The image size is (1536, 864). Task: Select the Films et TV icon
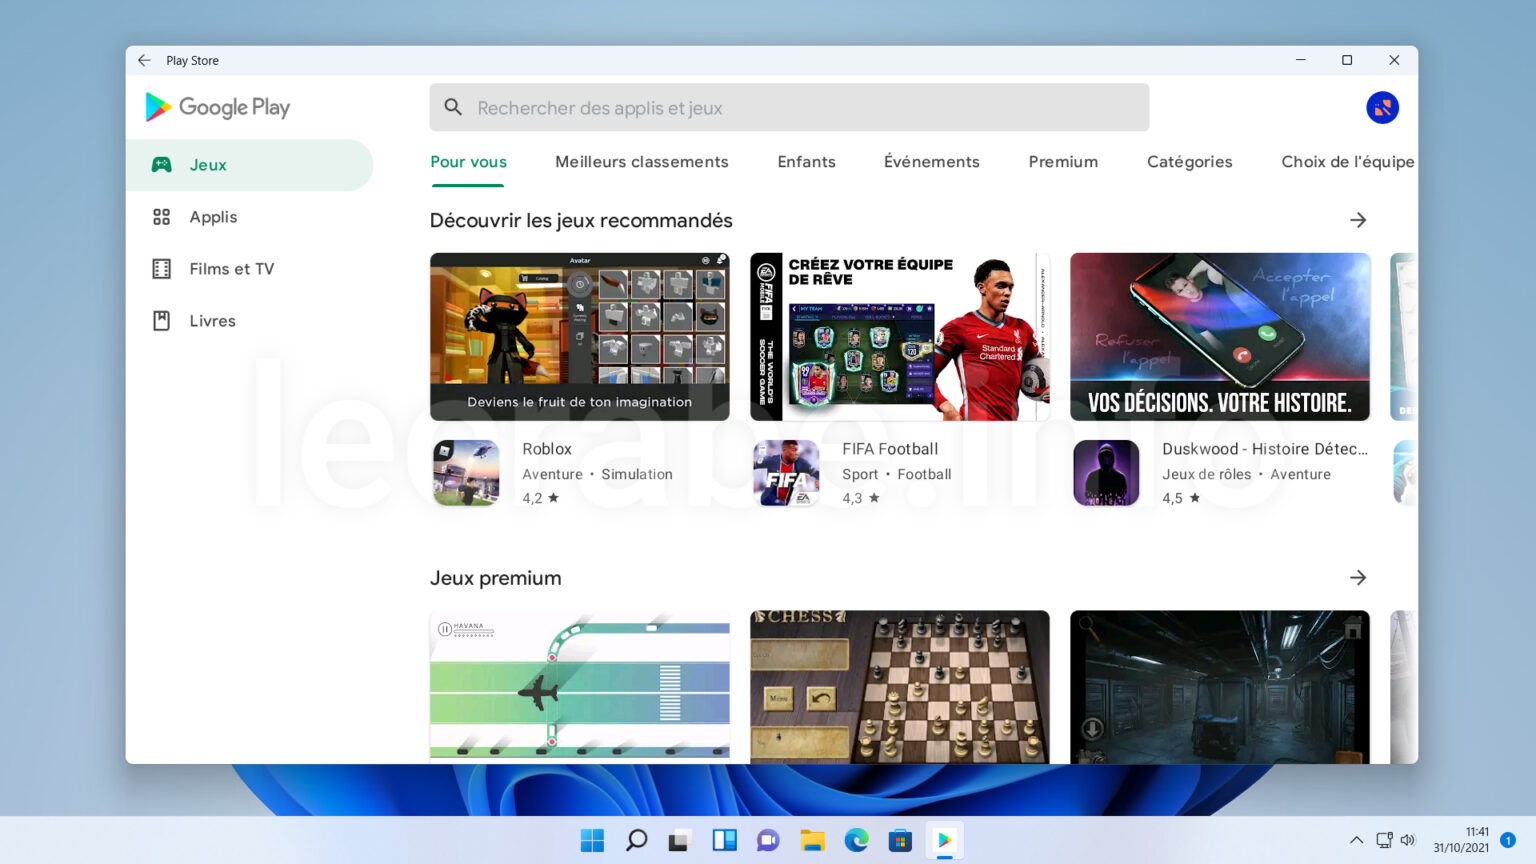point(161,268)
